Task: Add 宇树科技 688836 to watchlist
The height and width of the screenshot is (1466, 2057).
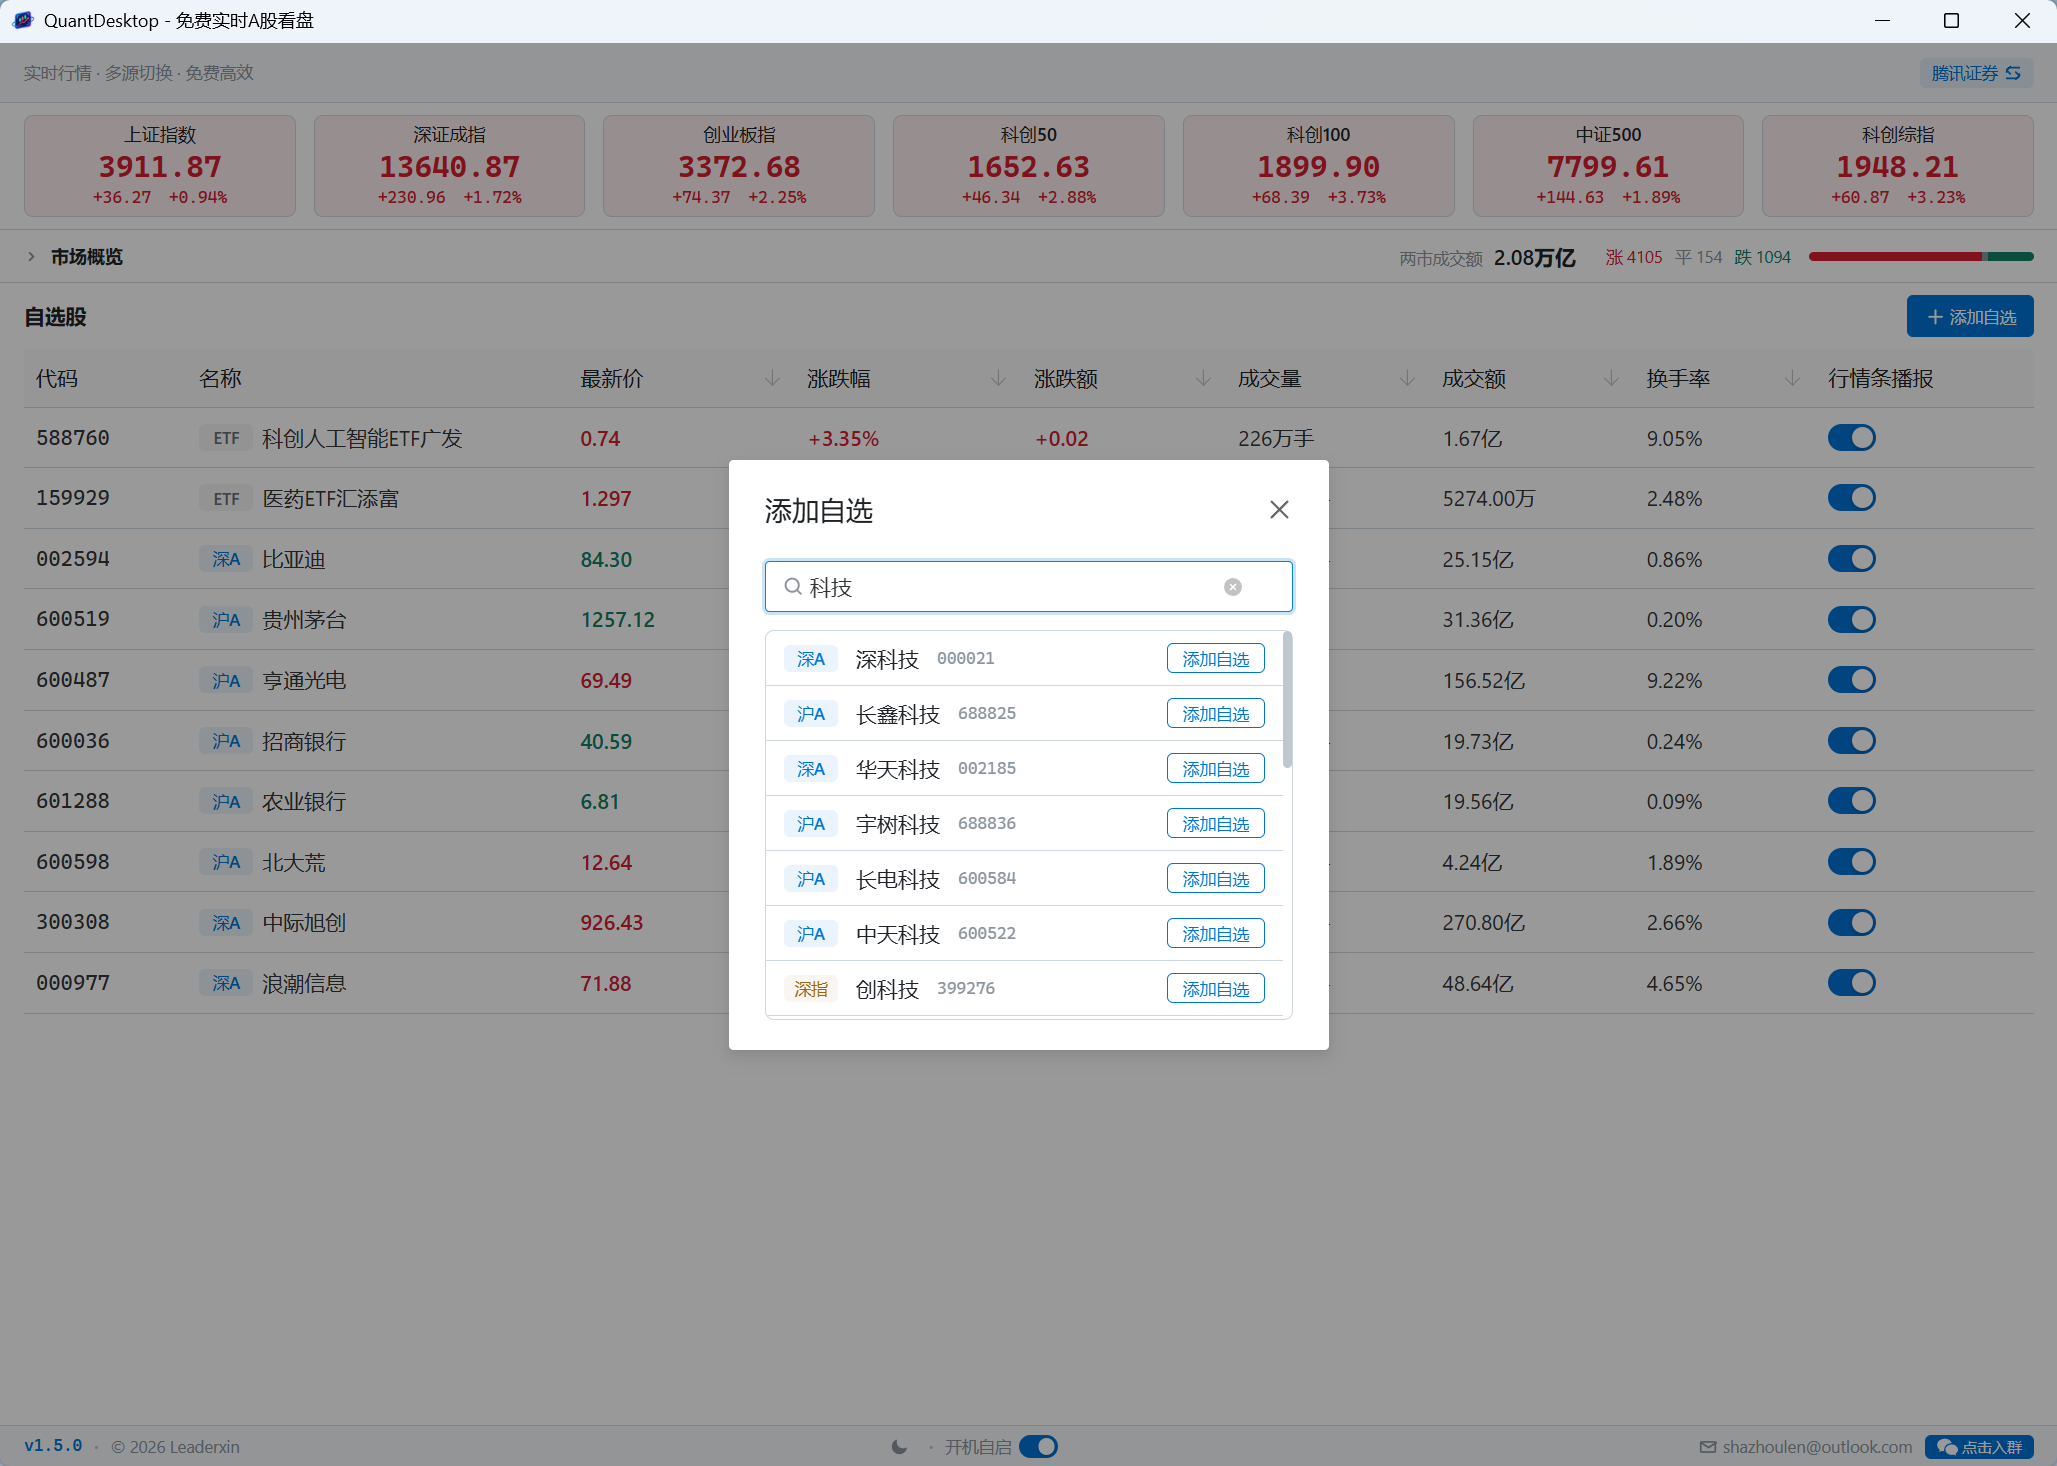Action: (x=1215, y=824)
